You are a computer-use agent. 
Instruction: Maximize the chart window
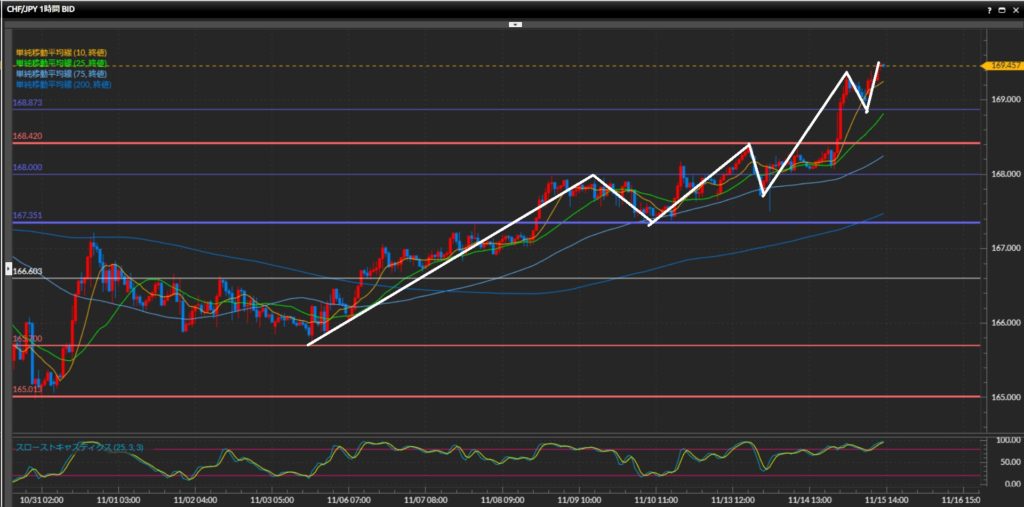1003,8
